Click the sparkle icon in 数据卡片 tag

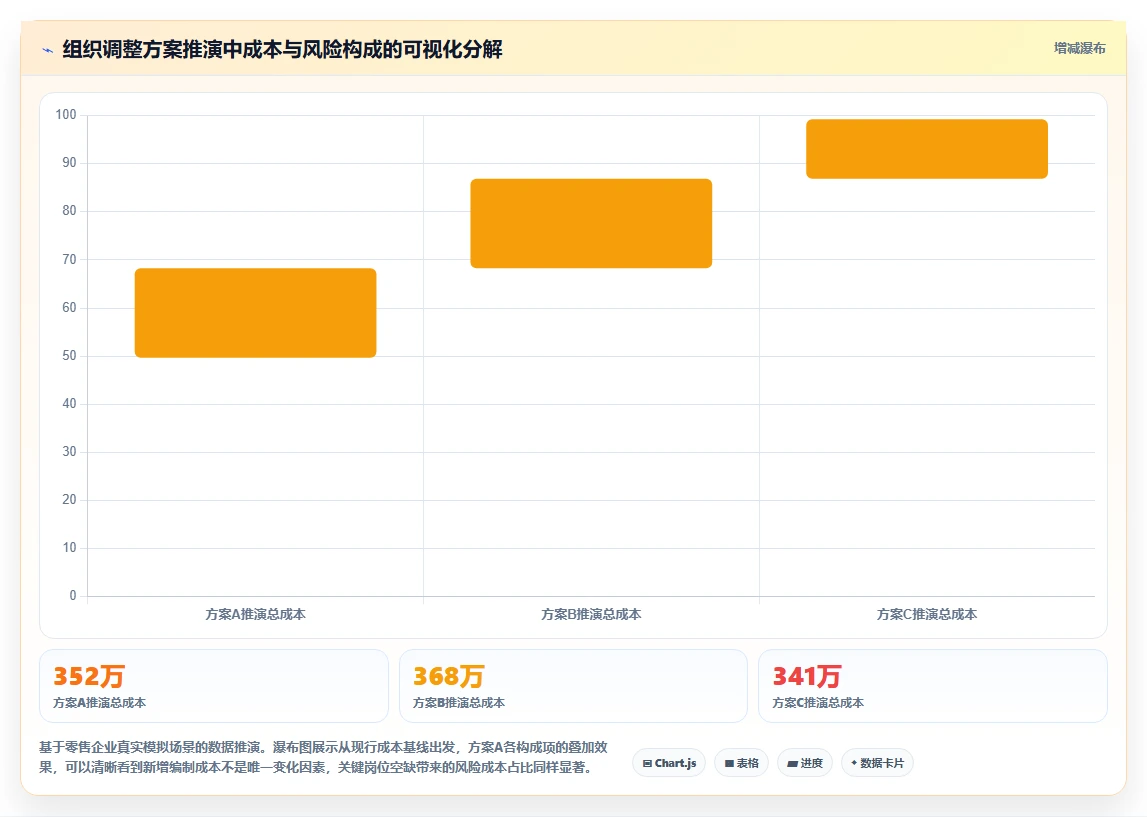point(854,763)
